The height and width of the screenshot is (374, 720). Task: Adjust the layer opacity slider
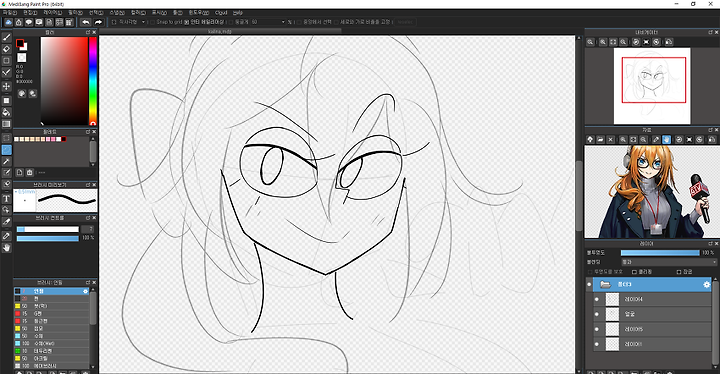point(660,253)
